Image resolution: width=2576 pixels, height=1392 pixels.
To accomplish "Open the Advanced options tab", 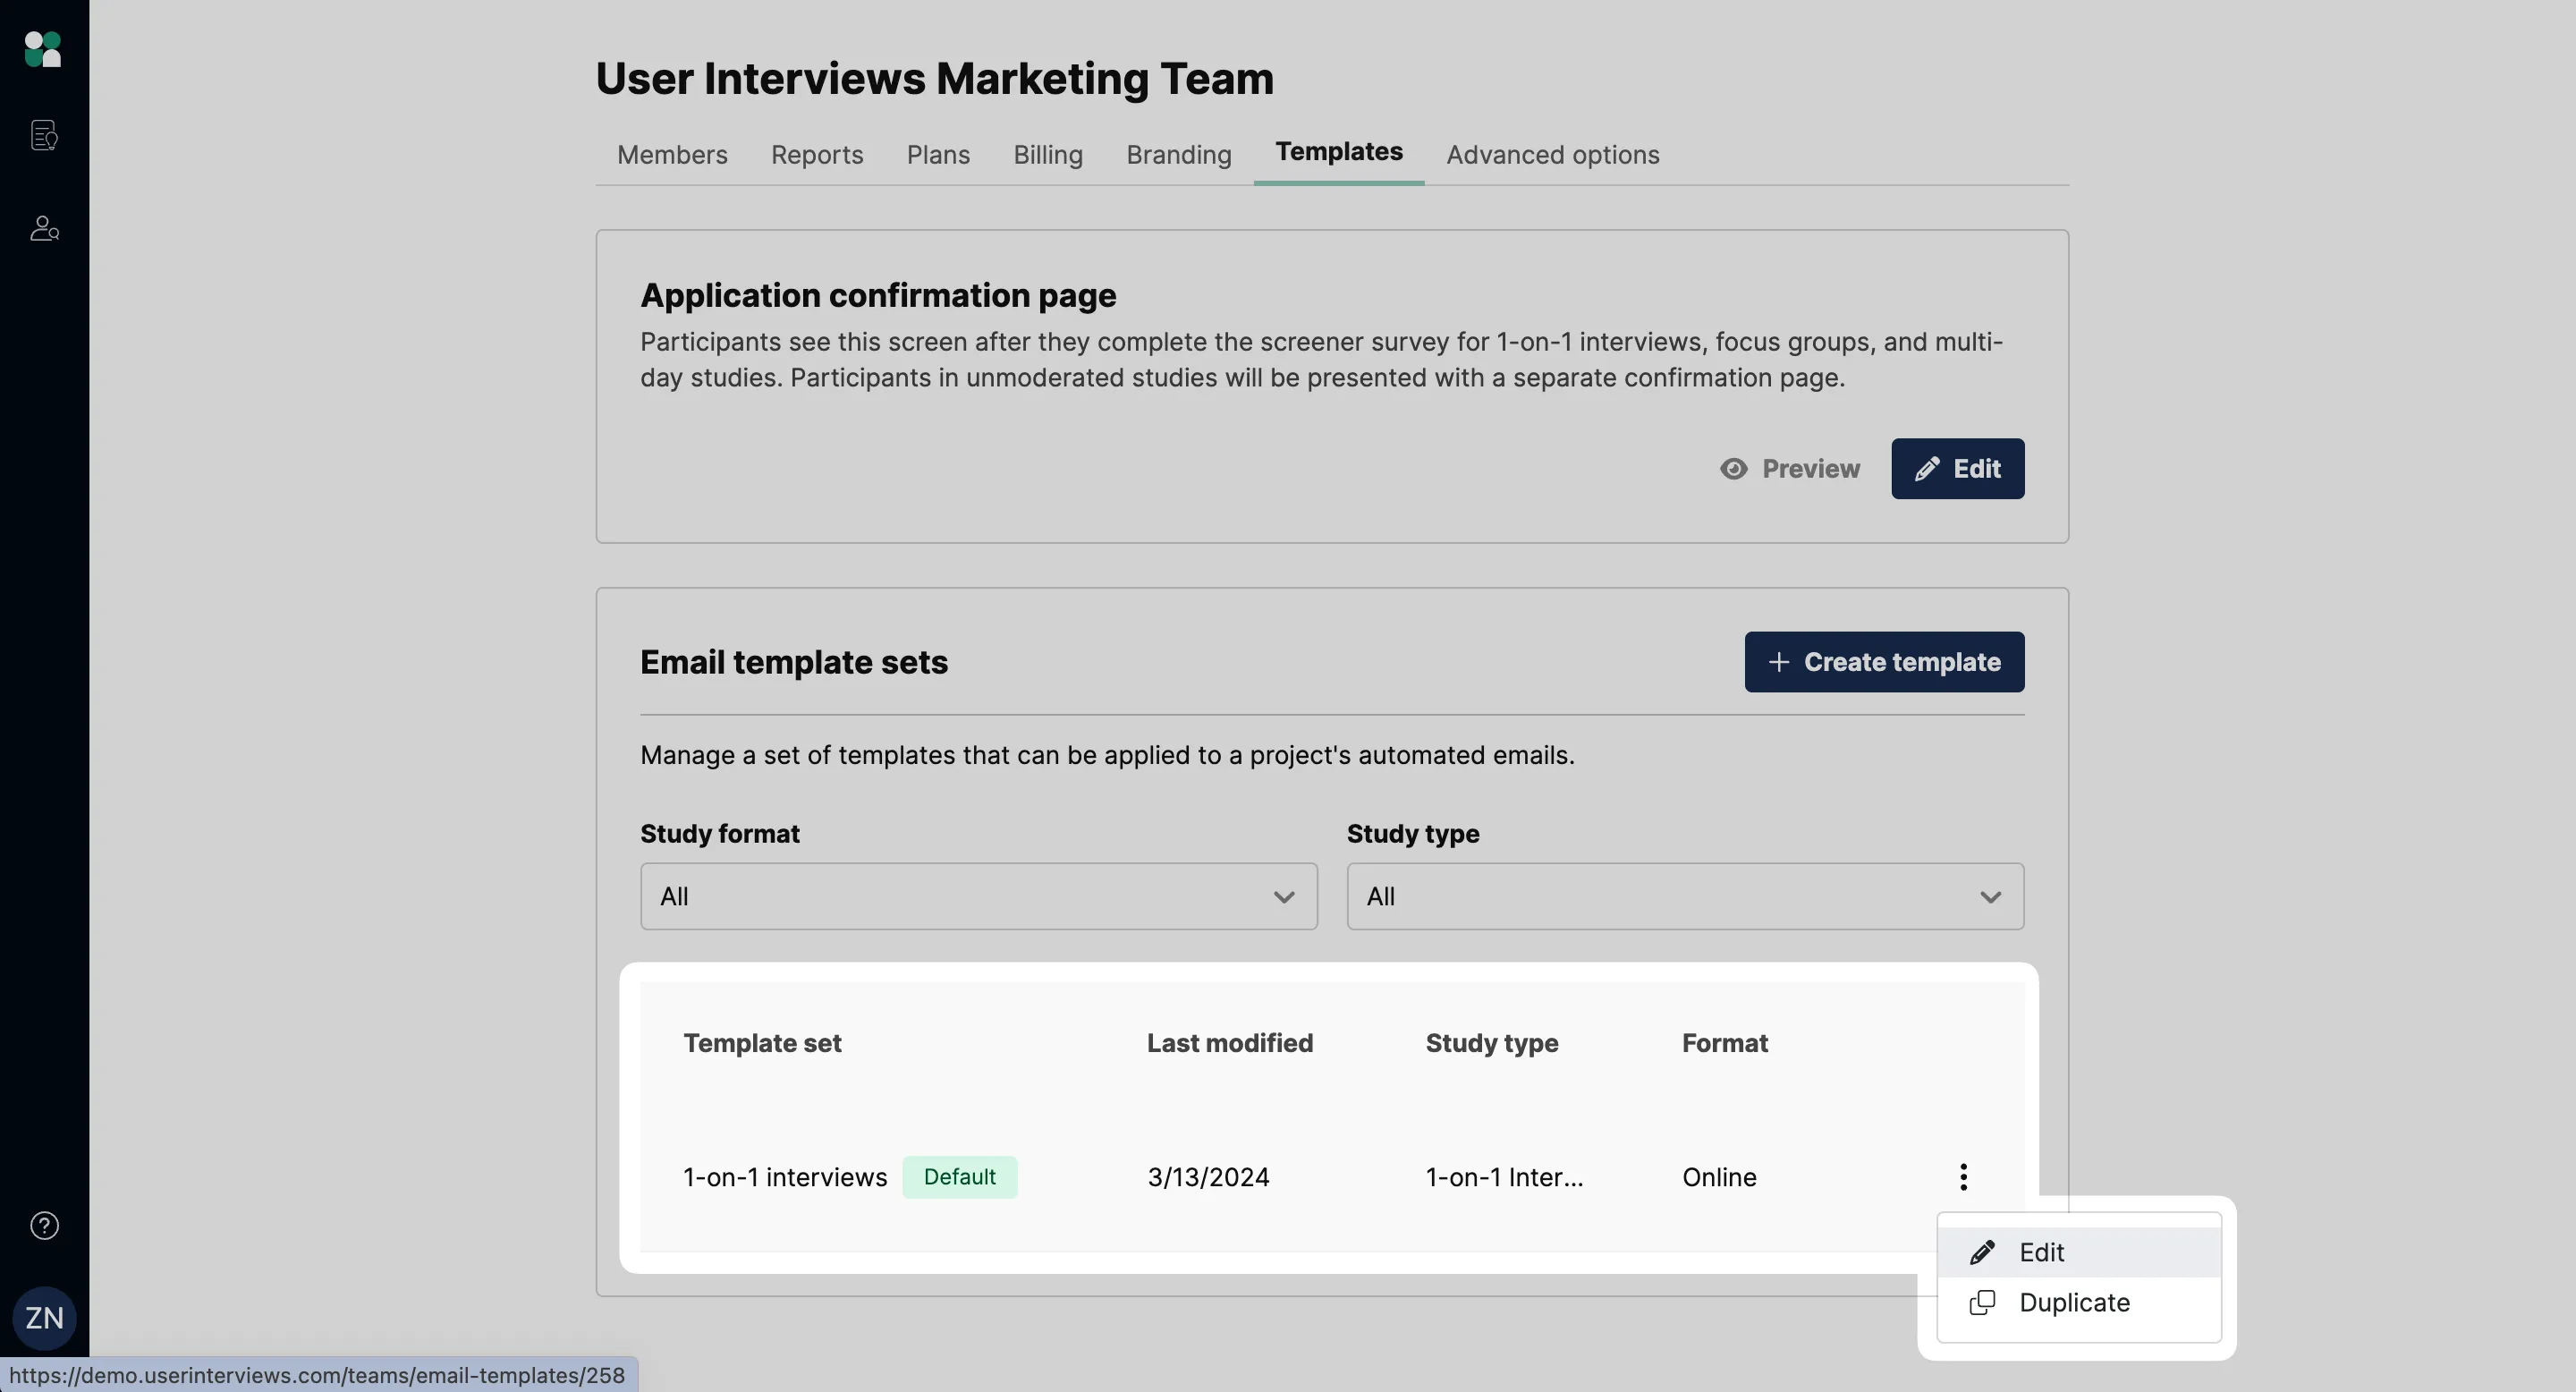I will (1552, 154).
